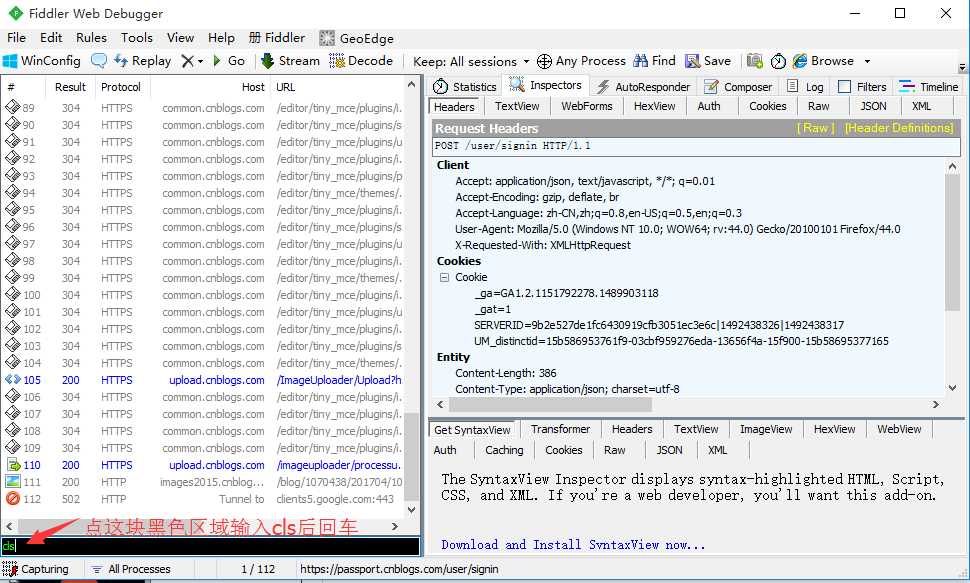The width and height of the screenshot is (970, 583).
Task: Open the Timeline tab
Action: coord(929,87)
